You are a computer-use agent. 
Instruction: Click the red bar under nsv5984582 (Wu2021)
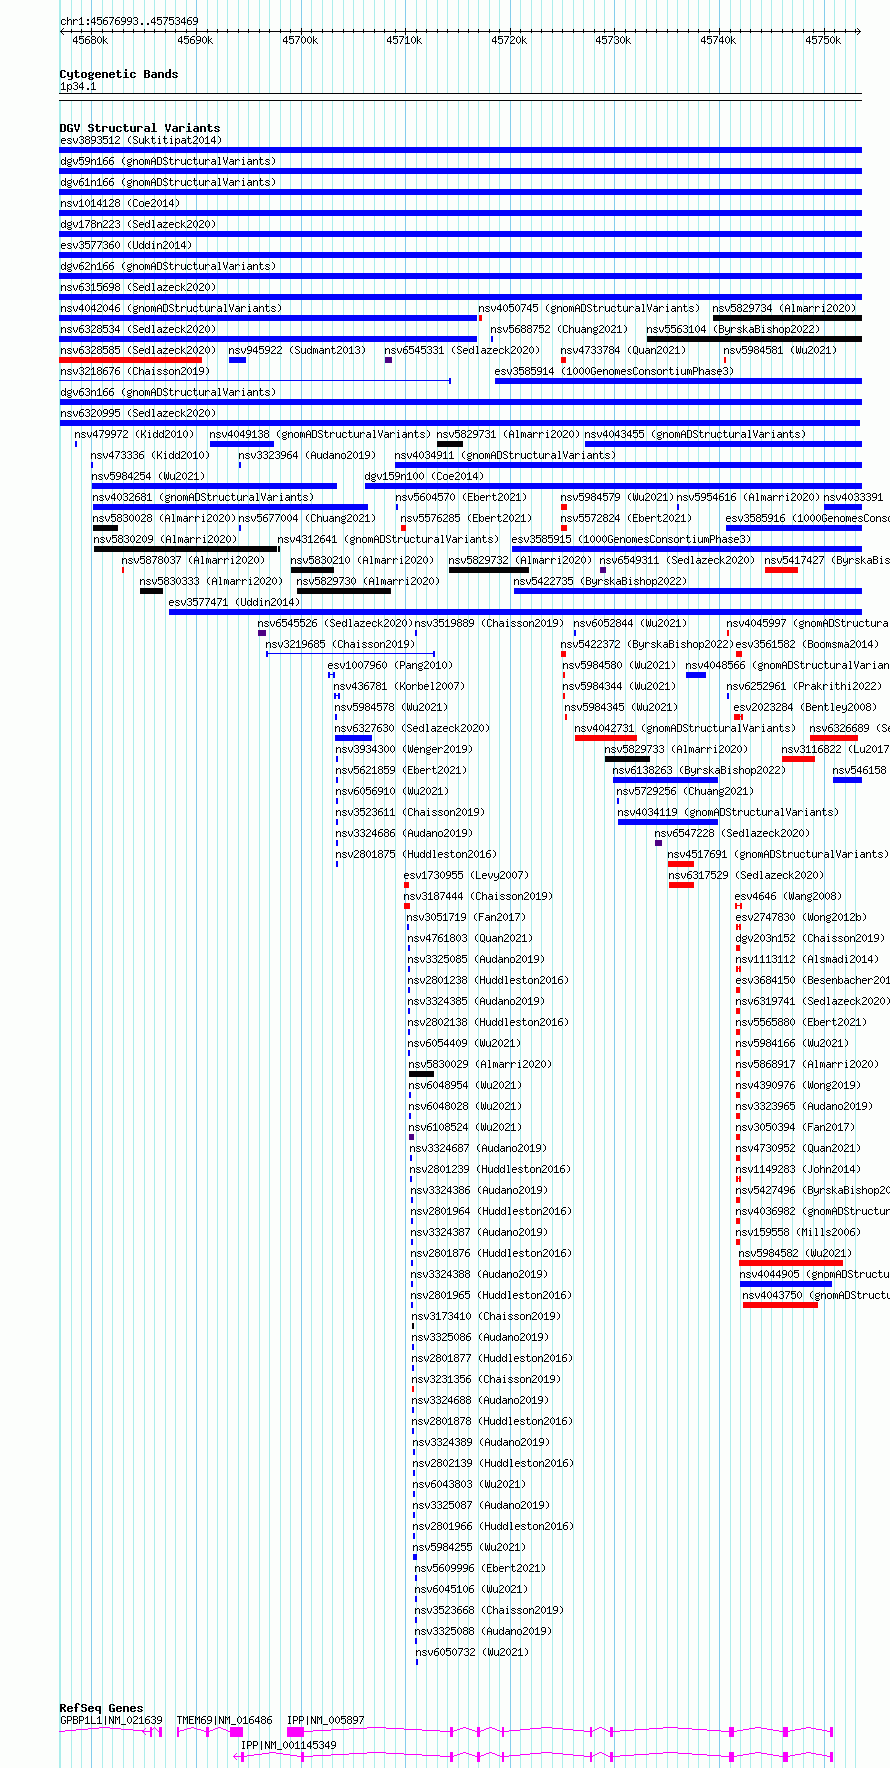click(791, 1263)
